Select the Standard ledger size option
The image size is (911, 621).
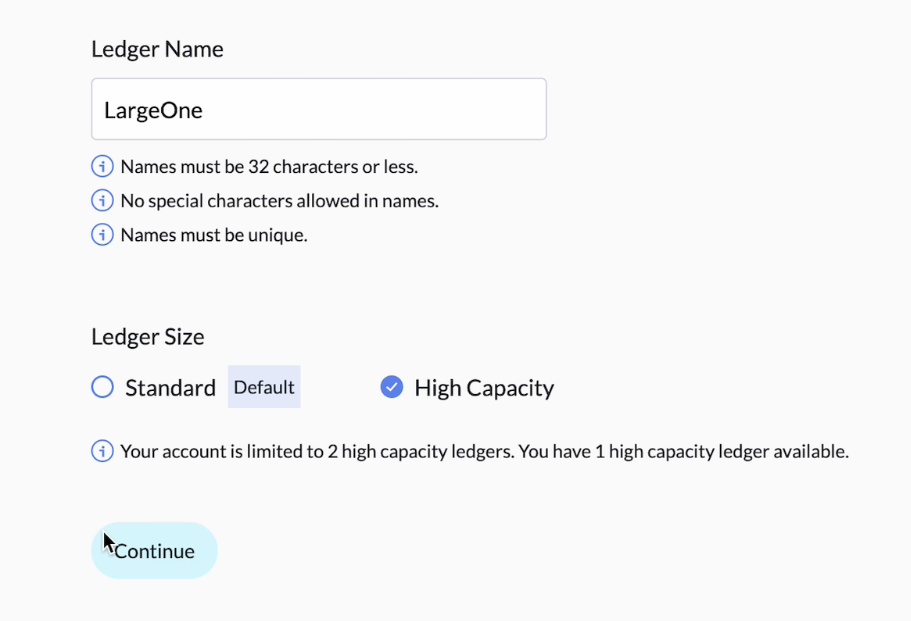(x=102, y=387)
